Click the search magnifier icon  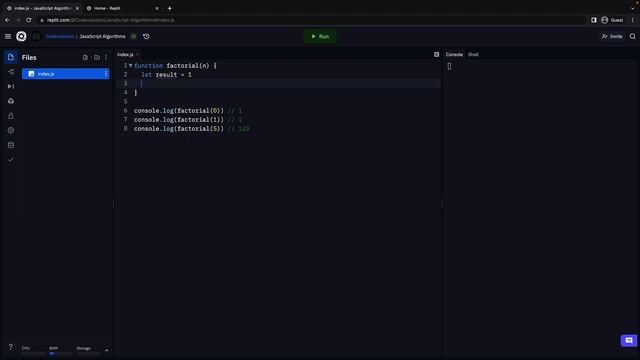coord(632,36)
